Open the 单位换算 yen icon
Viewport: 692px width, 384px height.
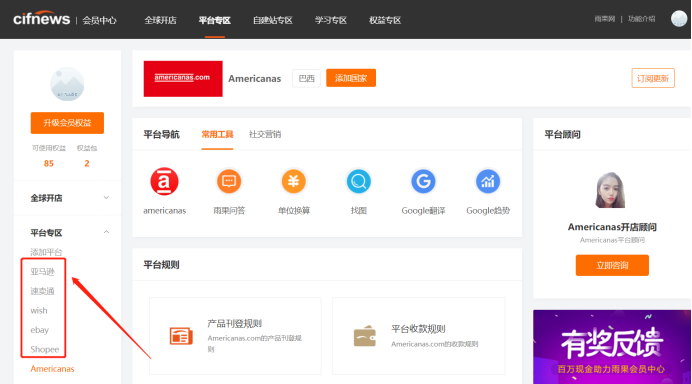point(293,181)
